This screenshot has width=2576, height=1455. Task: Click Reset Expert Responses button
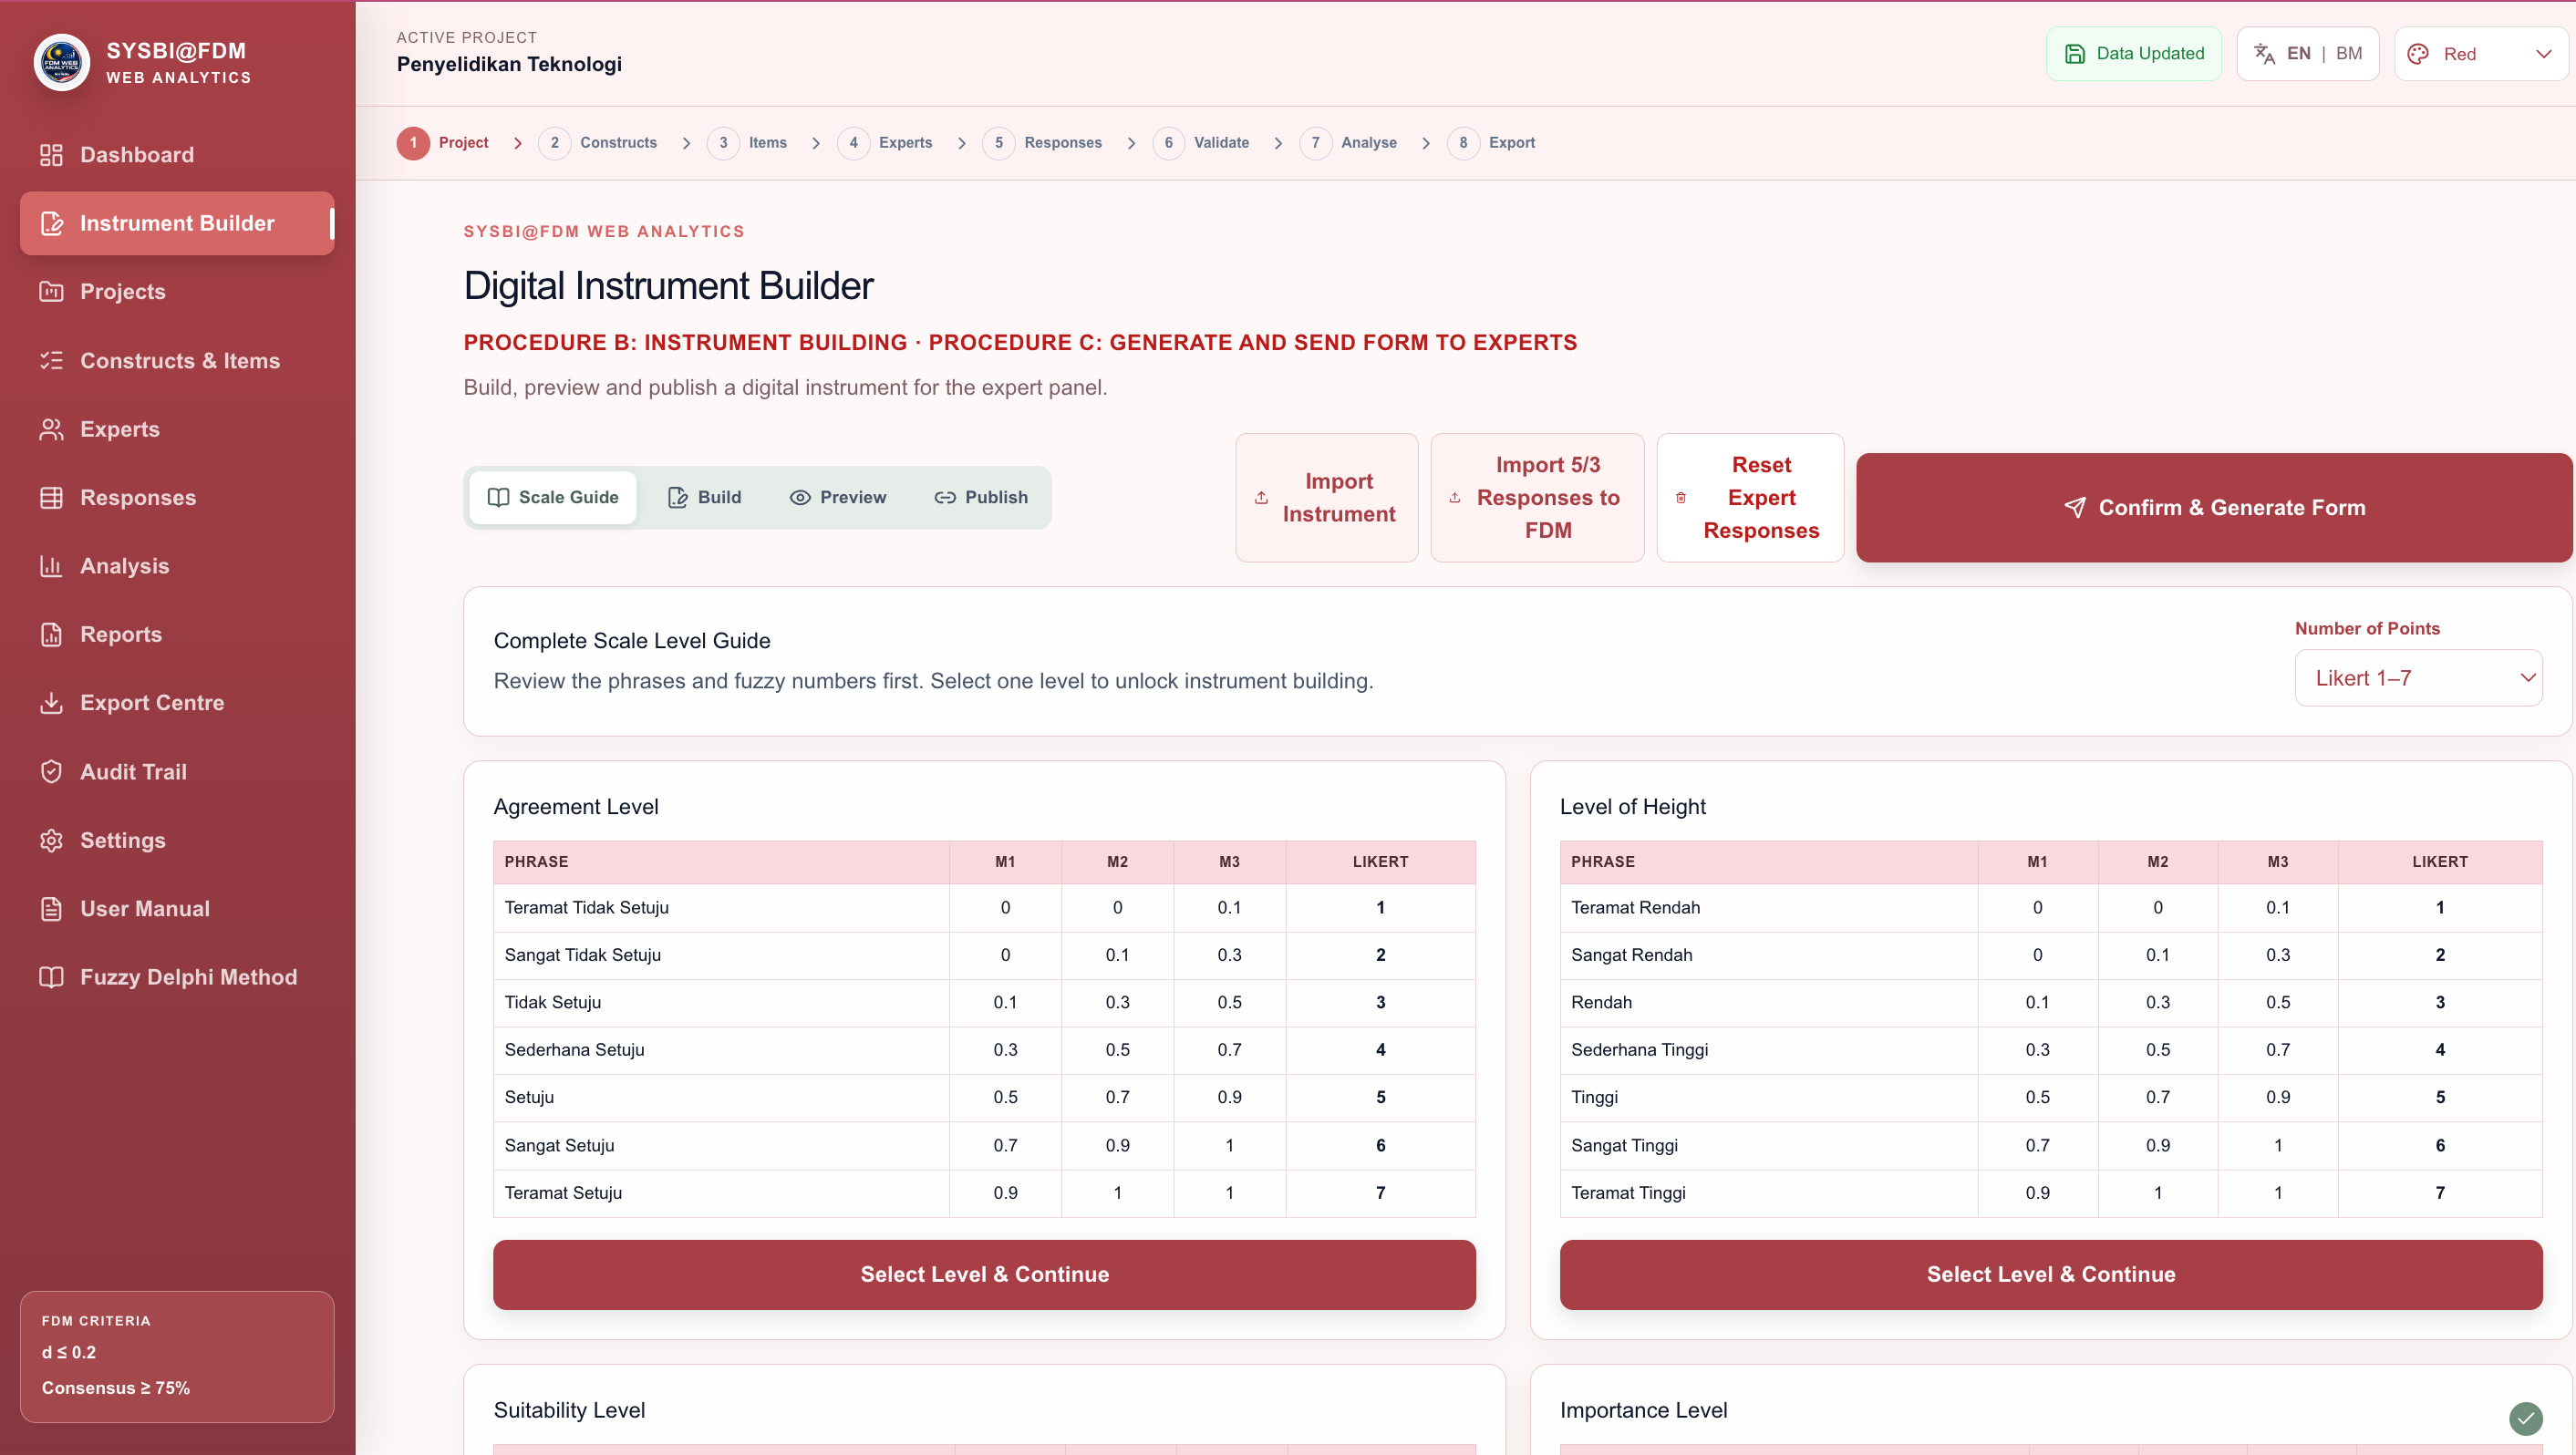click(x=1750, y=497)
